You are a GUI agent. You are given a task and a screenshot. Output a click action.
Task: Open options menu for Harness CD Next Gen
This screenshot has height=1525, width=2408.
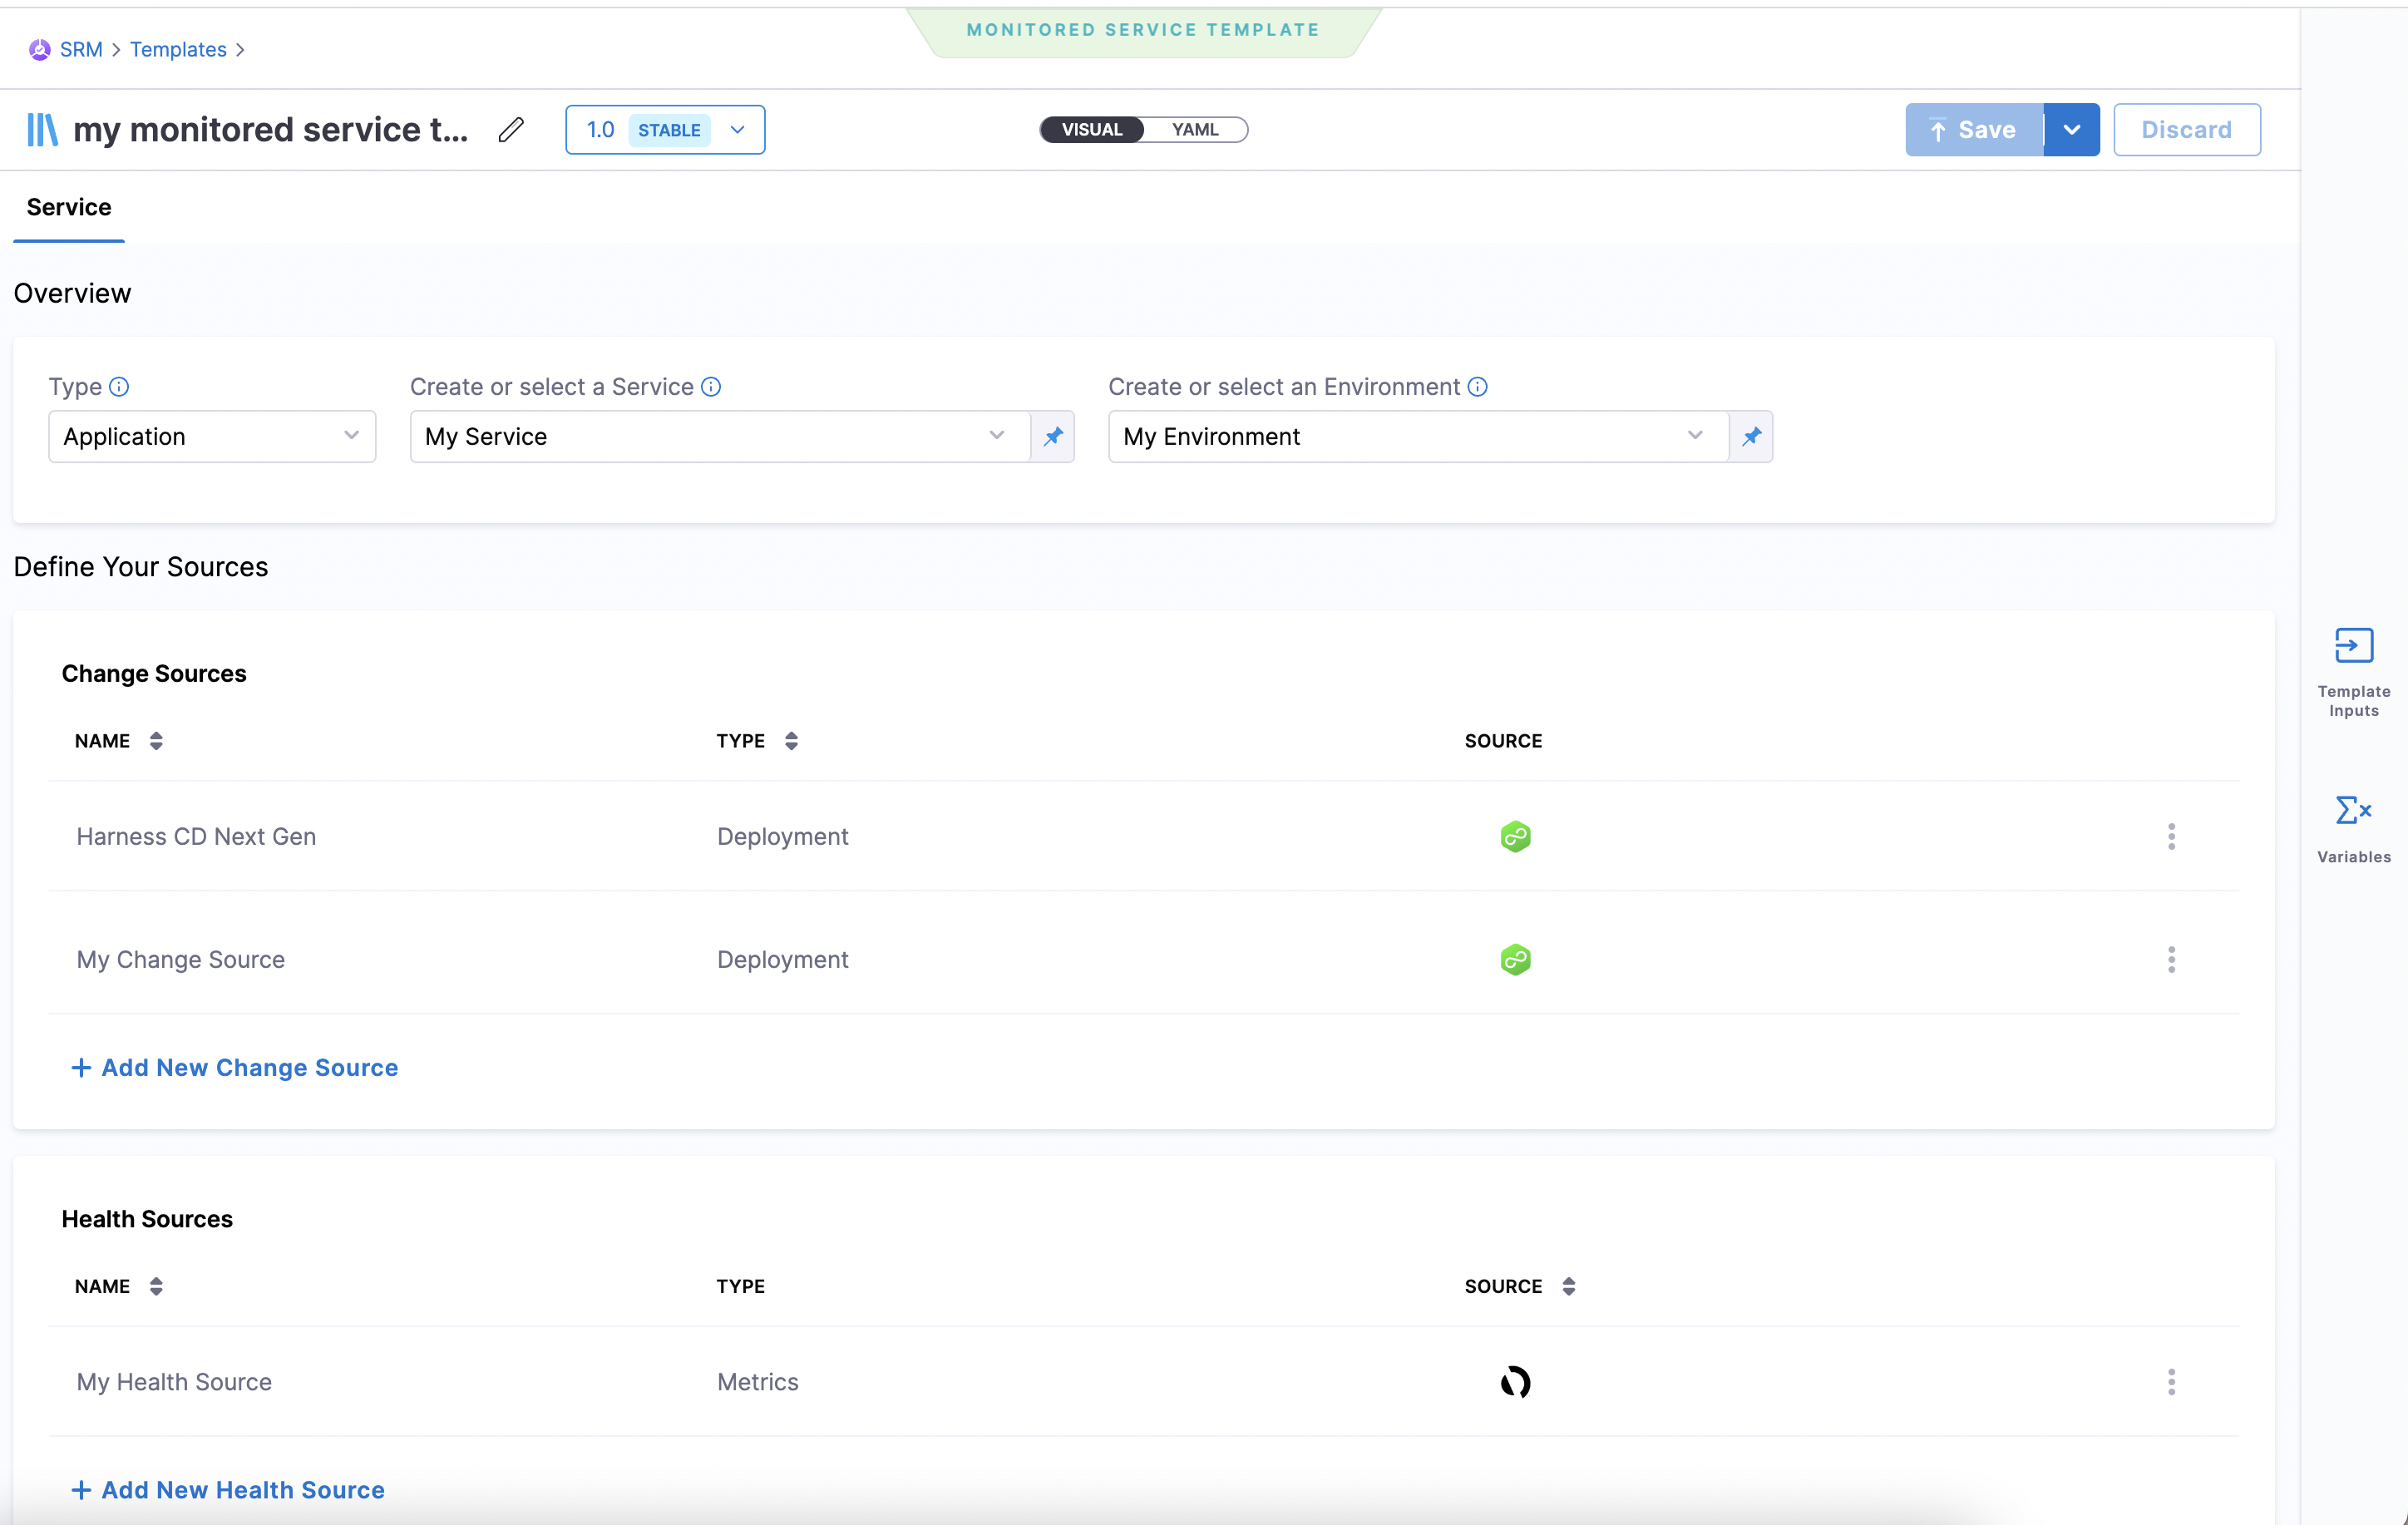pyautogui.click(x=2171, y=836)
